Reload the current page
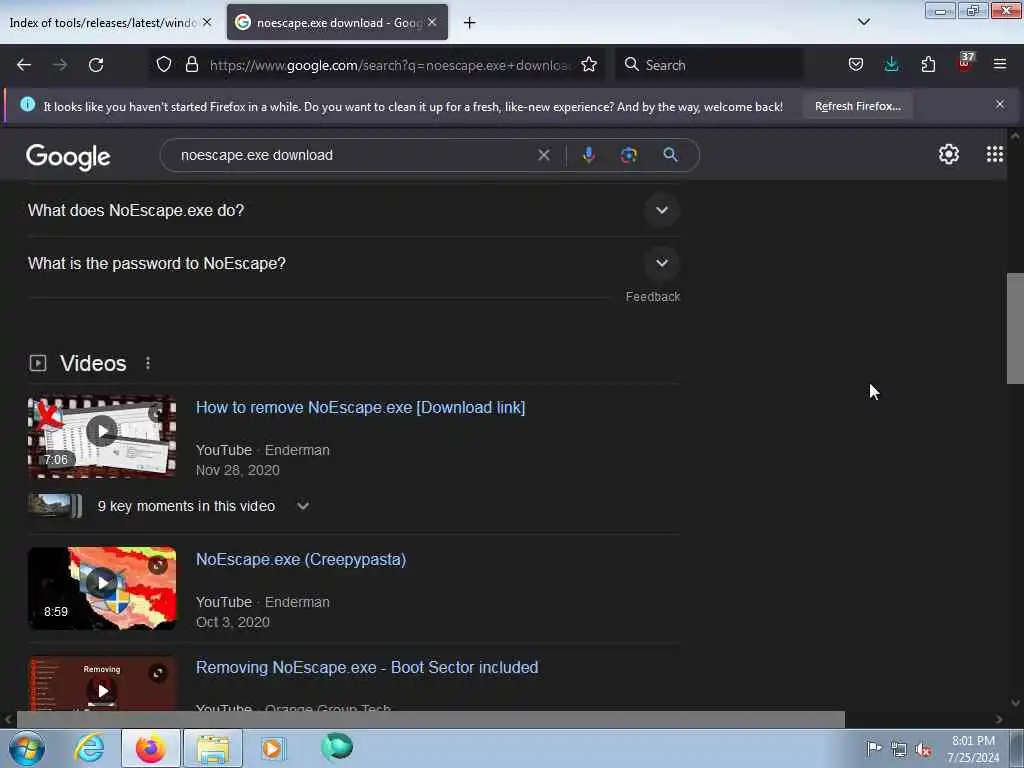Screen dimensions: 1024x768 (x=96, y=65)
